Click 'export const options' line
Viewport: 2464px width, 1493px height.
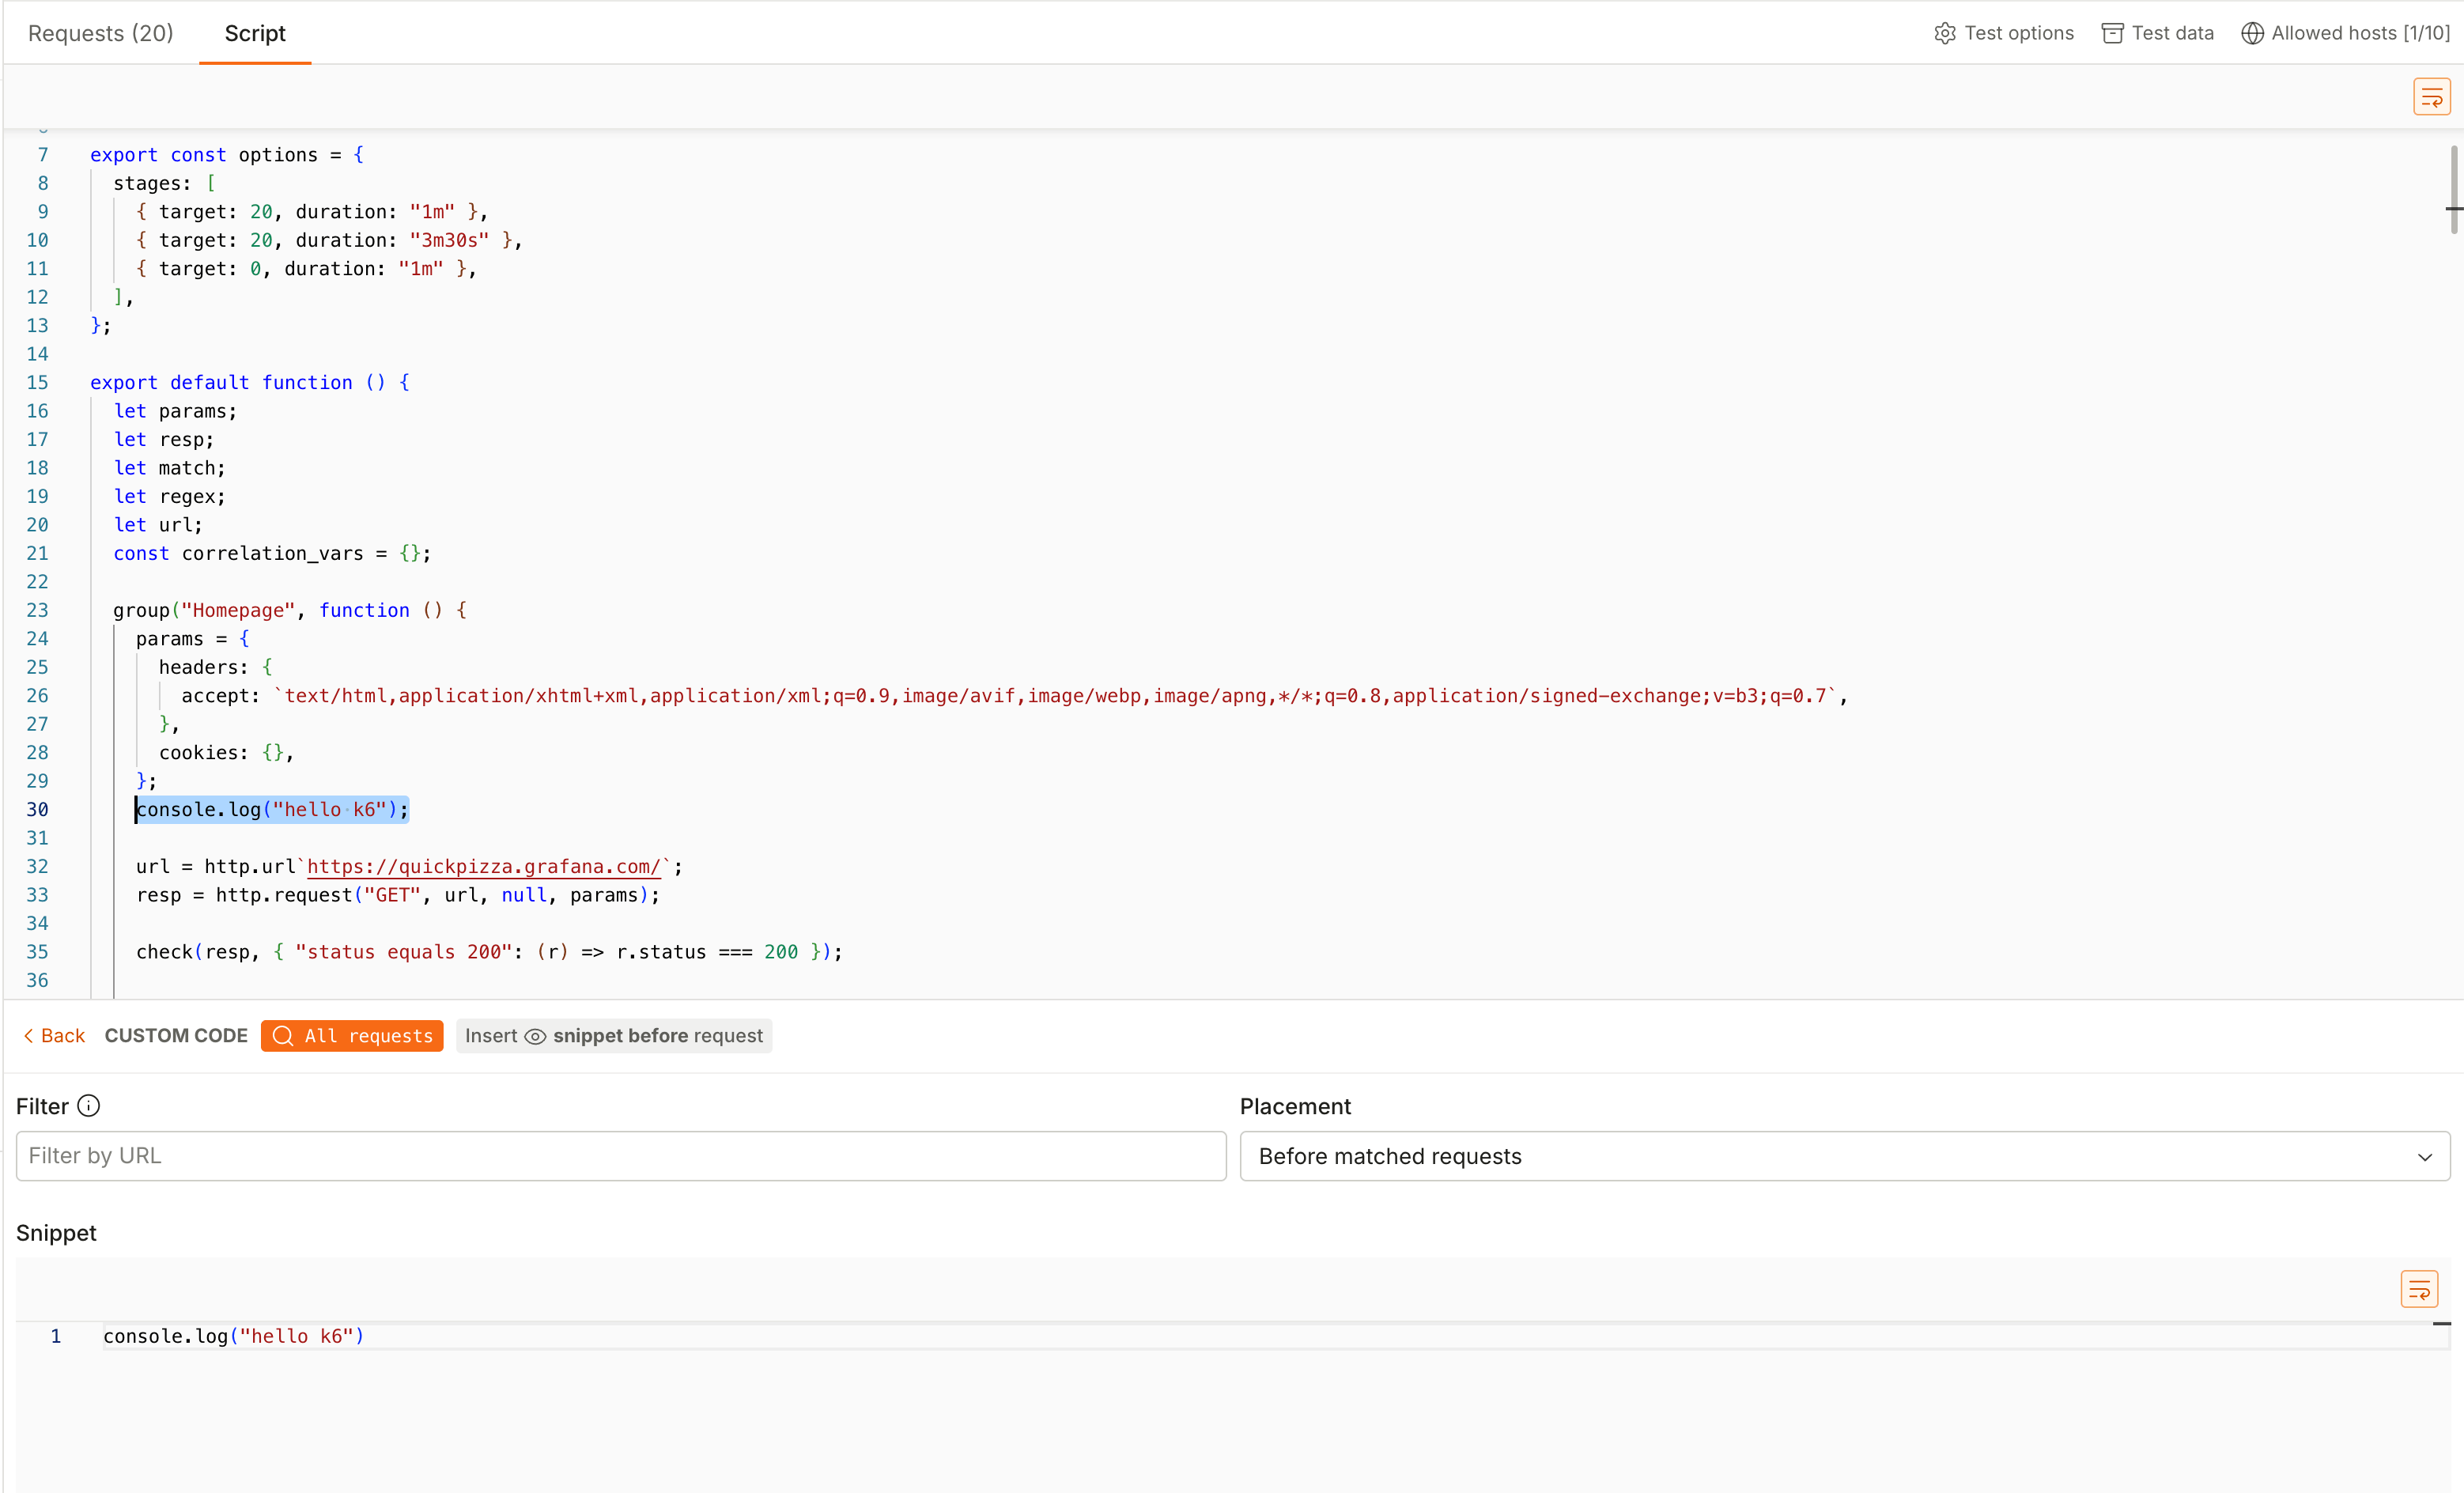tap(227, 155)
